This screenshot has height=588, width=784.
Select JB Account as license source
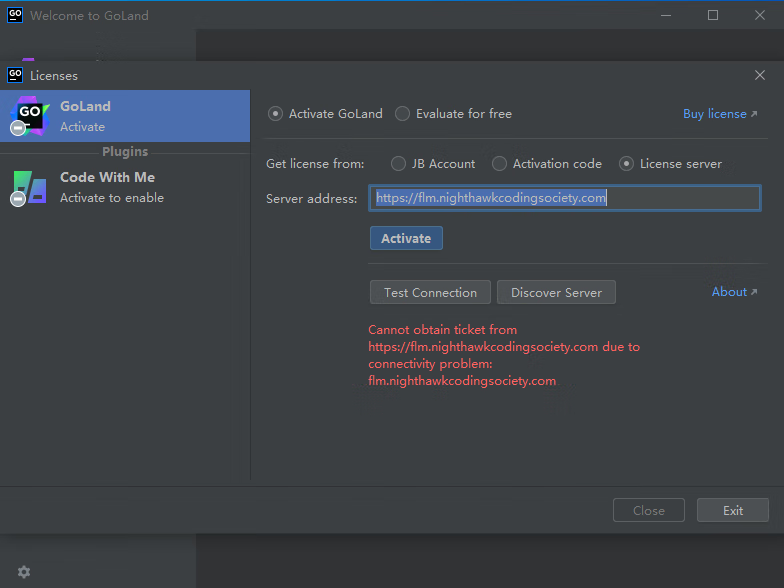[x=398, y=164]
